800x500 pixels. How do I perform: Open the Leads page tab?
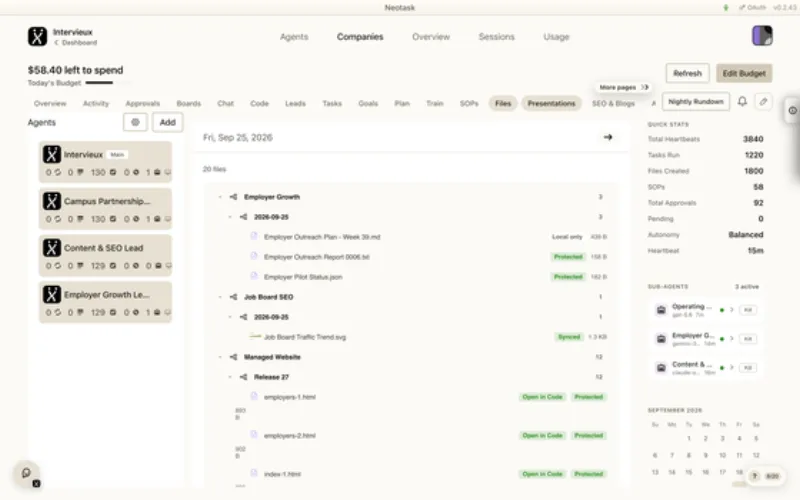(x=295, y=104)
